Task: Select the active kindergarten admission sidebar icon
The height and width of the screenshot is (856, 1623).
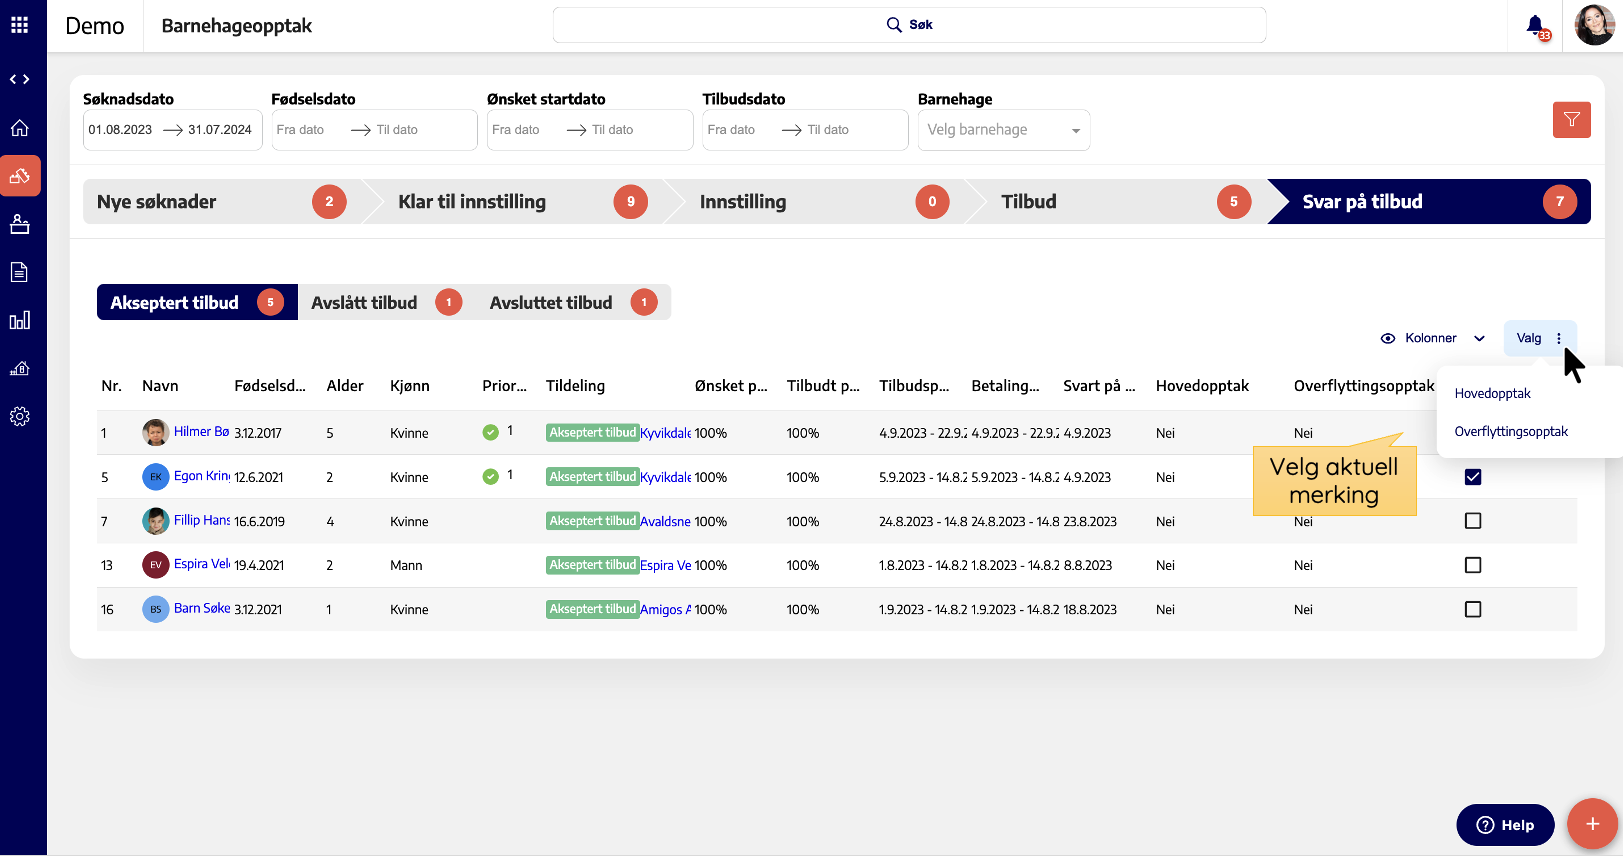Action: coord(20,176)
